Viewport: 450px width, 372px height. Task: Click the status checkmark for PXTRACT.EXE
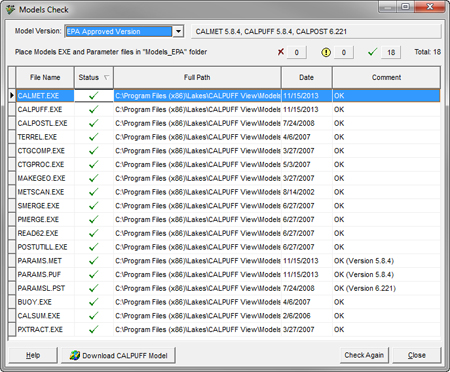pos(94,329)
